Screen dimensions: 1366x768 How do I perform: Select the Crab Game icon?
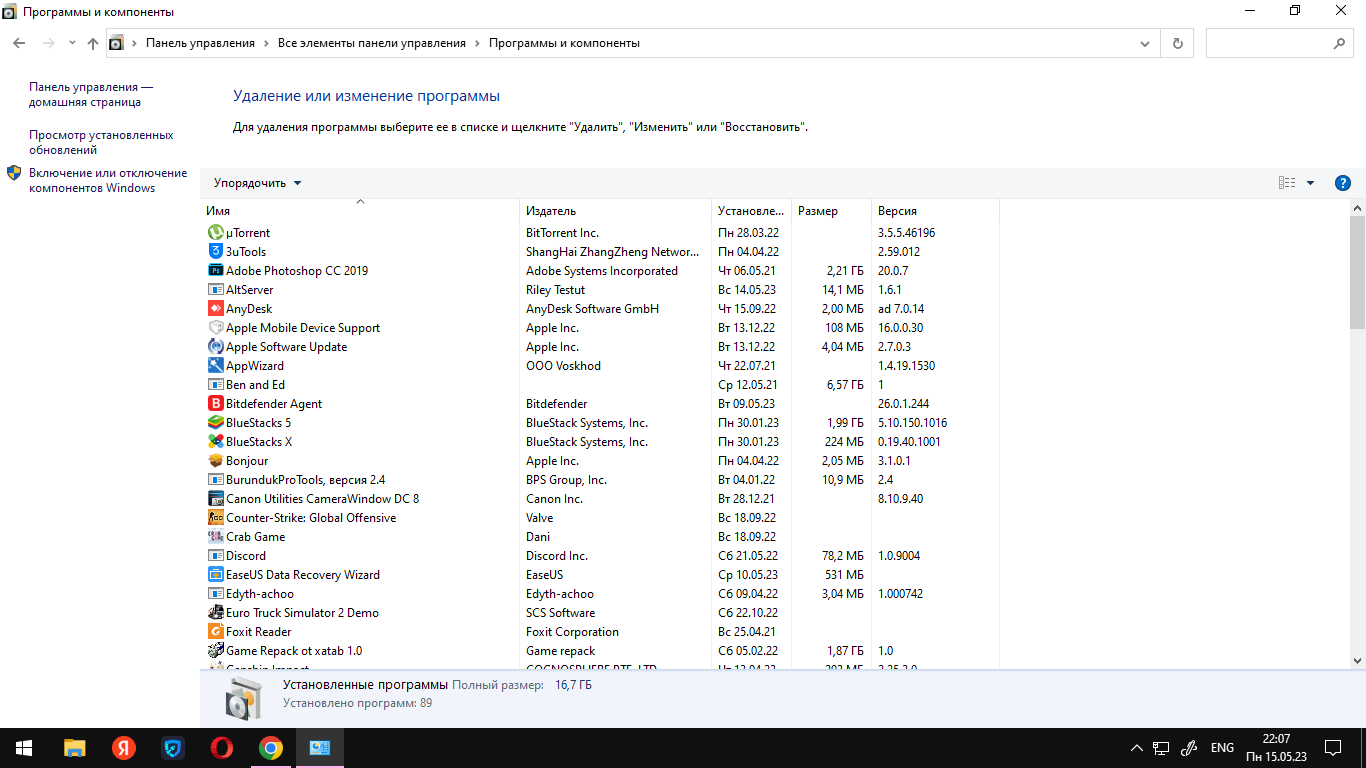pyautogui.click(x=216, y=537)
